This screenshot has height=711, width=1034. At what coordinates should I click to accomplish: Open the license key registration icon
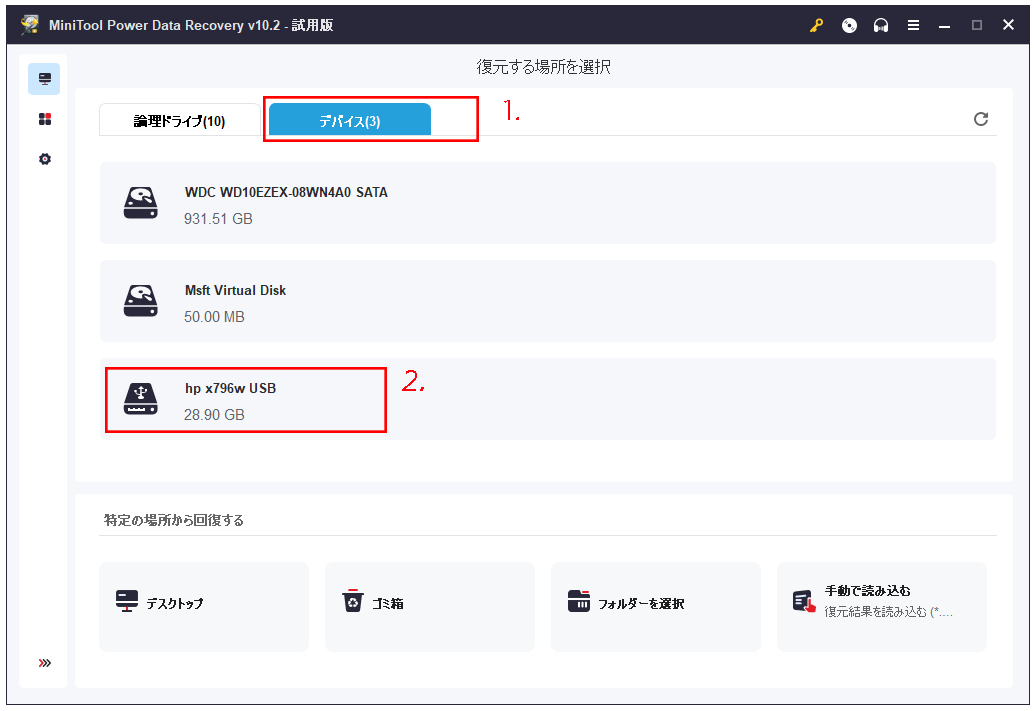pos(816,25)
